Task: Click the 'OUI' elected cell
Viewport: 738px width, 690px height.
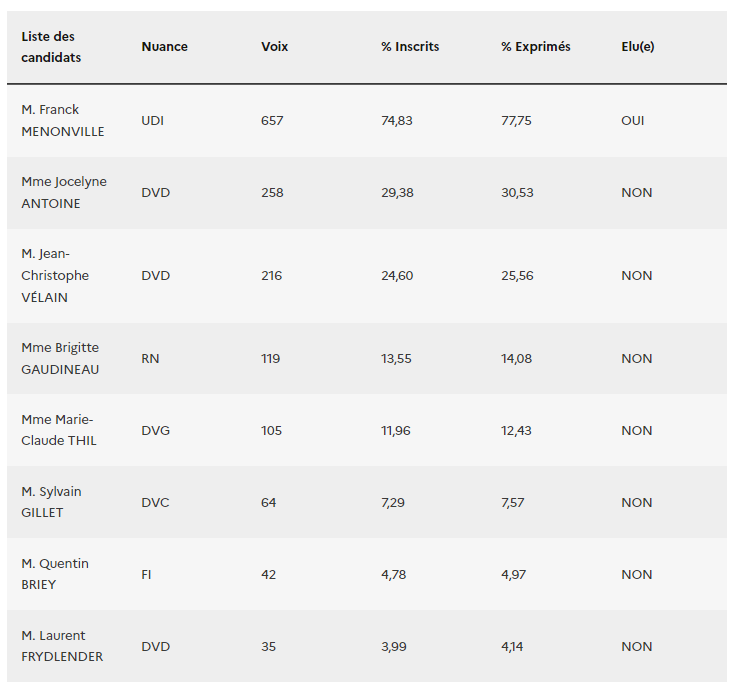Action: click(x=632, y=120)
